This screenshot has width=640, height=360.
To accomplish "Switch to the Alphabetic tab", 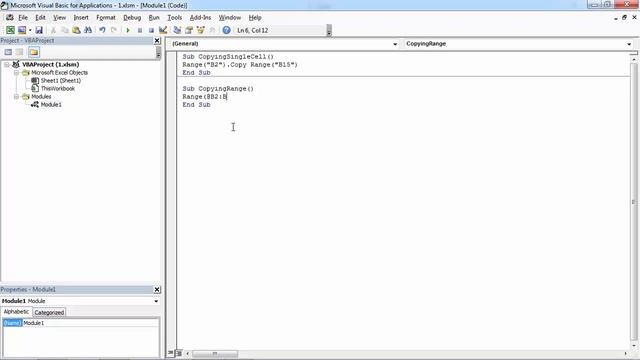I will [x=16, y=312].
